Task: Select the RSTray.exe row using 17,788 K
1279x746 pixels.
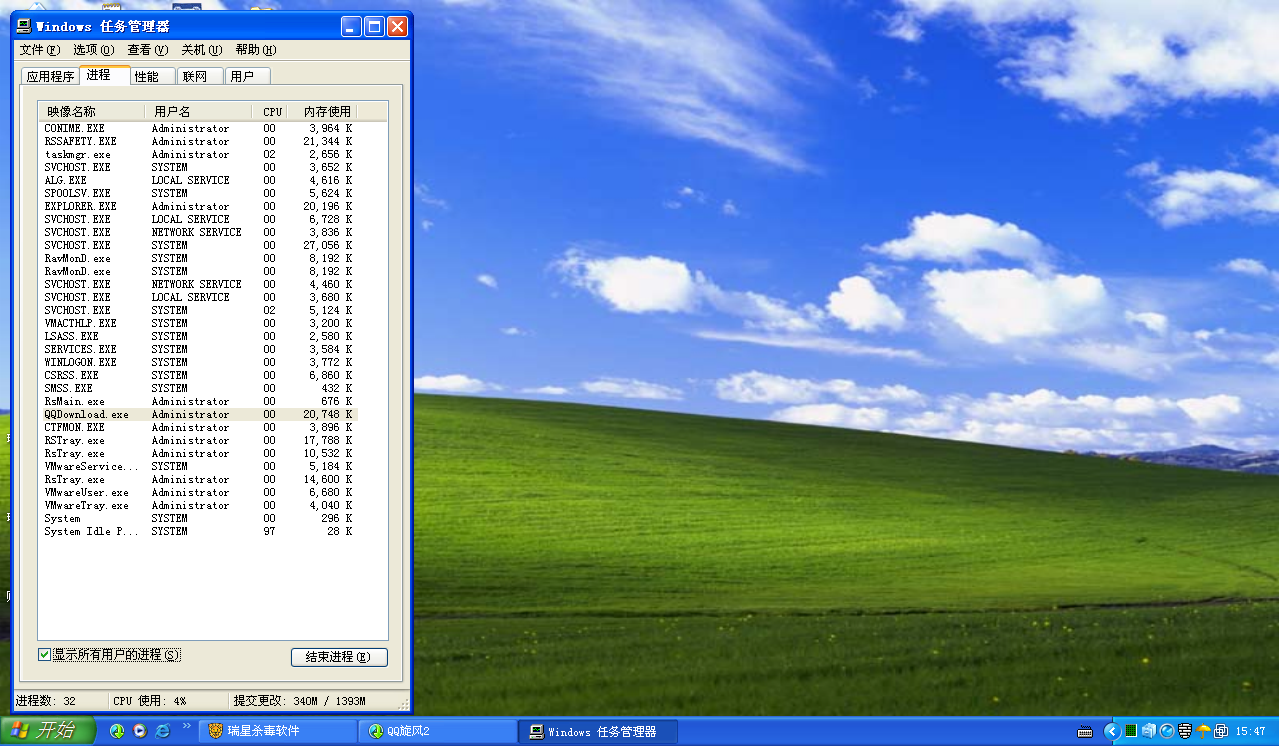Action: 198,440
